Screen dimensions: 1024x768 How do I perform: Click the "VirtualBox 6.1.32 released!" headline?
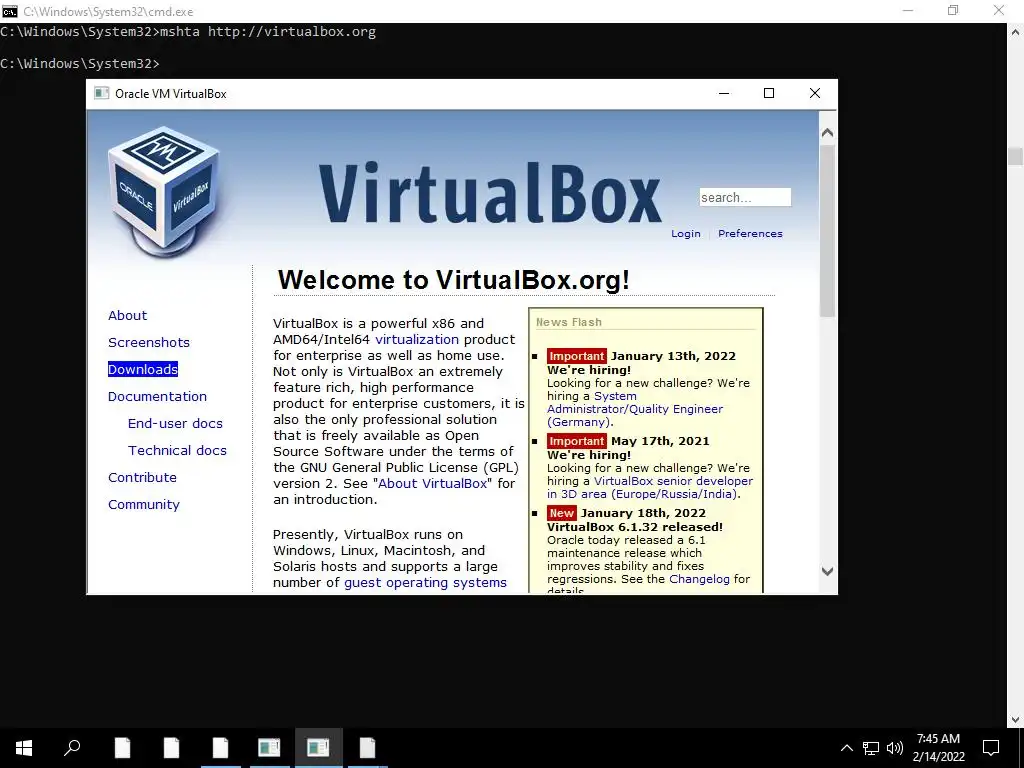[635, 527]
